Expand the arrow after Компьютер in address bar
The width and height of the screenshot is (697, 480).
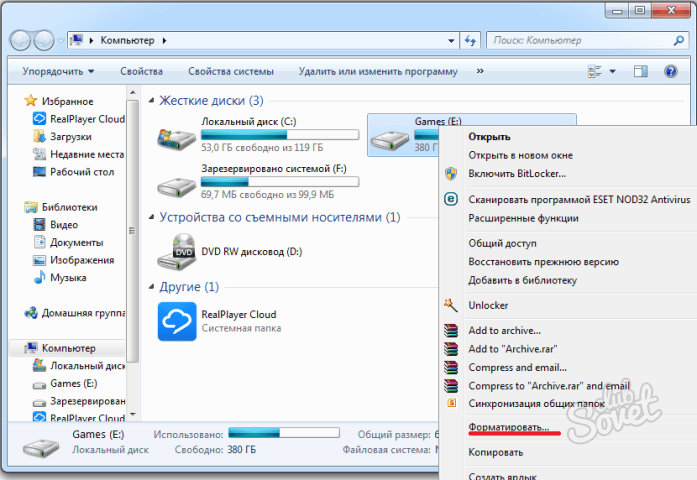click(x=164, y=40)
